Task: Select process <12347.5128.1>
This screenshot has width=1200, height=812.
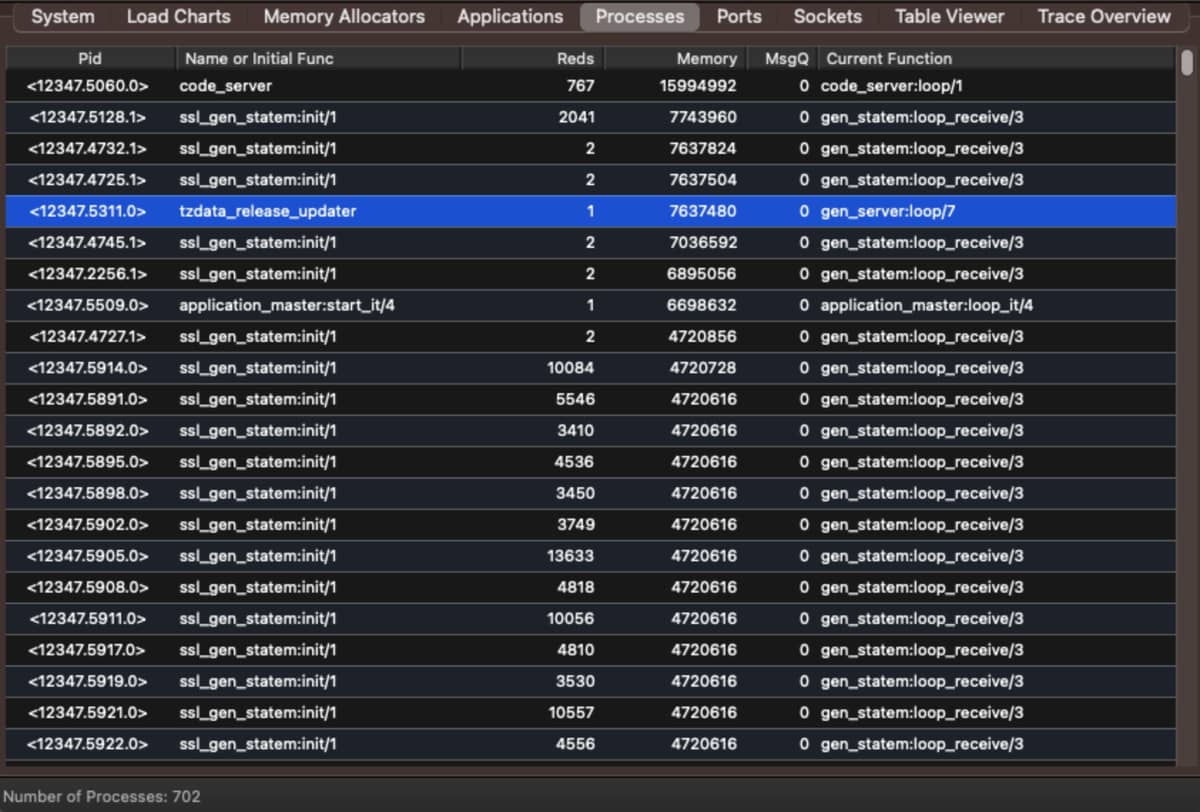Action: pyautogui.click(x=590, y=117)
